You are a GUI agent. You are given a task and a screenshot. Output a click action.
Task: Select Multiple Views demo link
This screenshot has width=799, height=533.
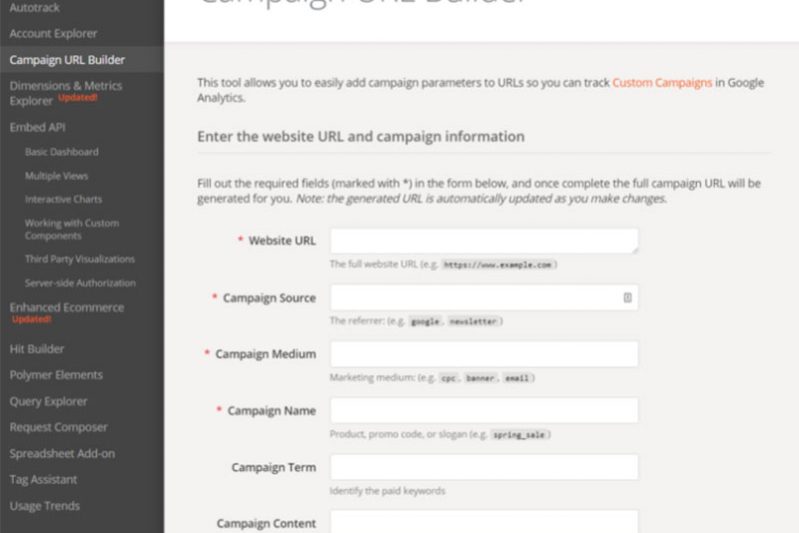point(57,176)
